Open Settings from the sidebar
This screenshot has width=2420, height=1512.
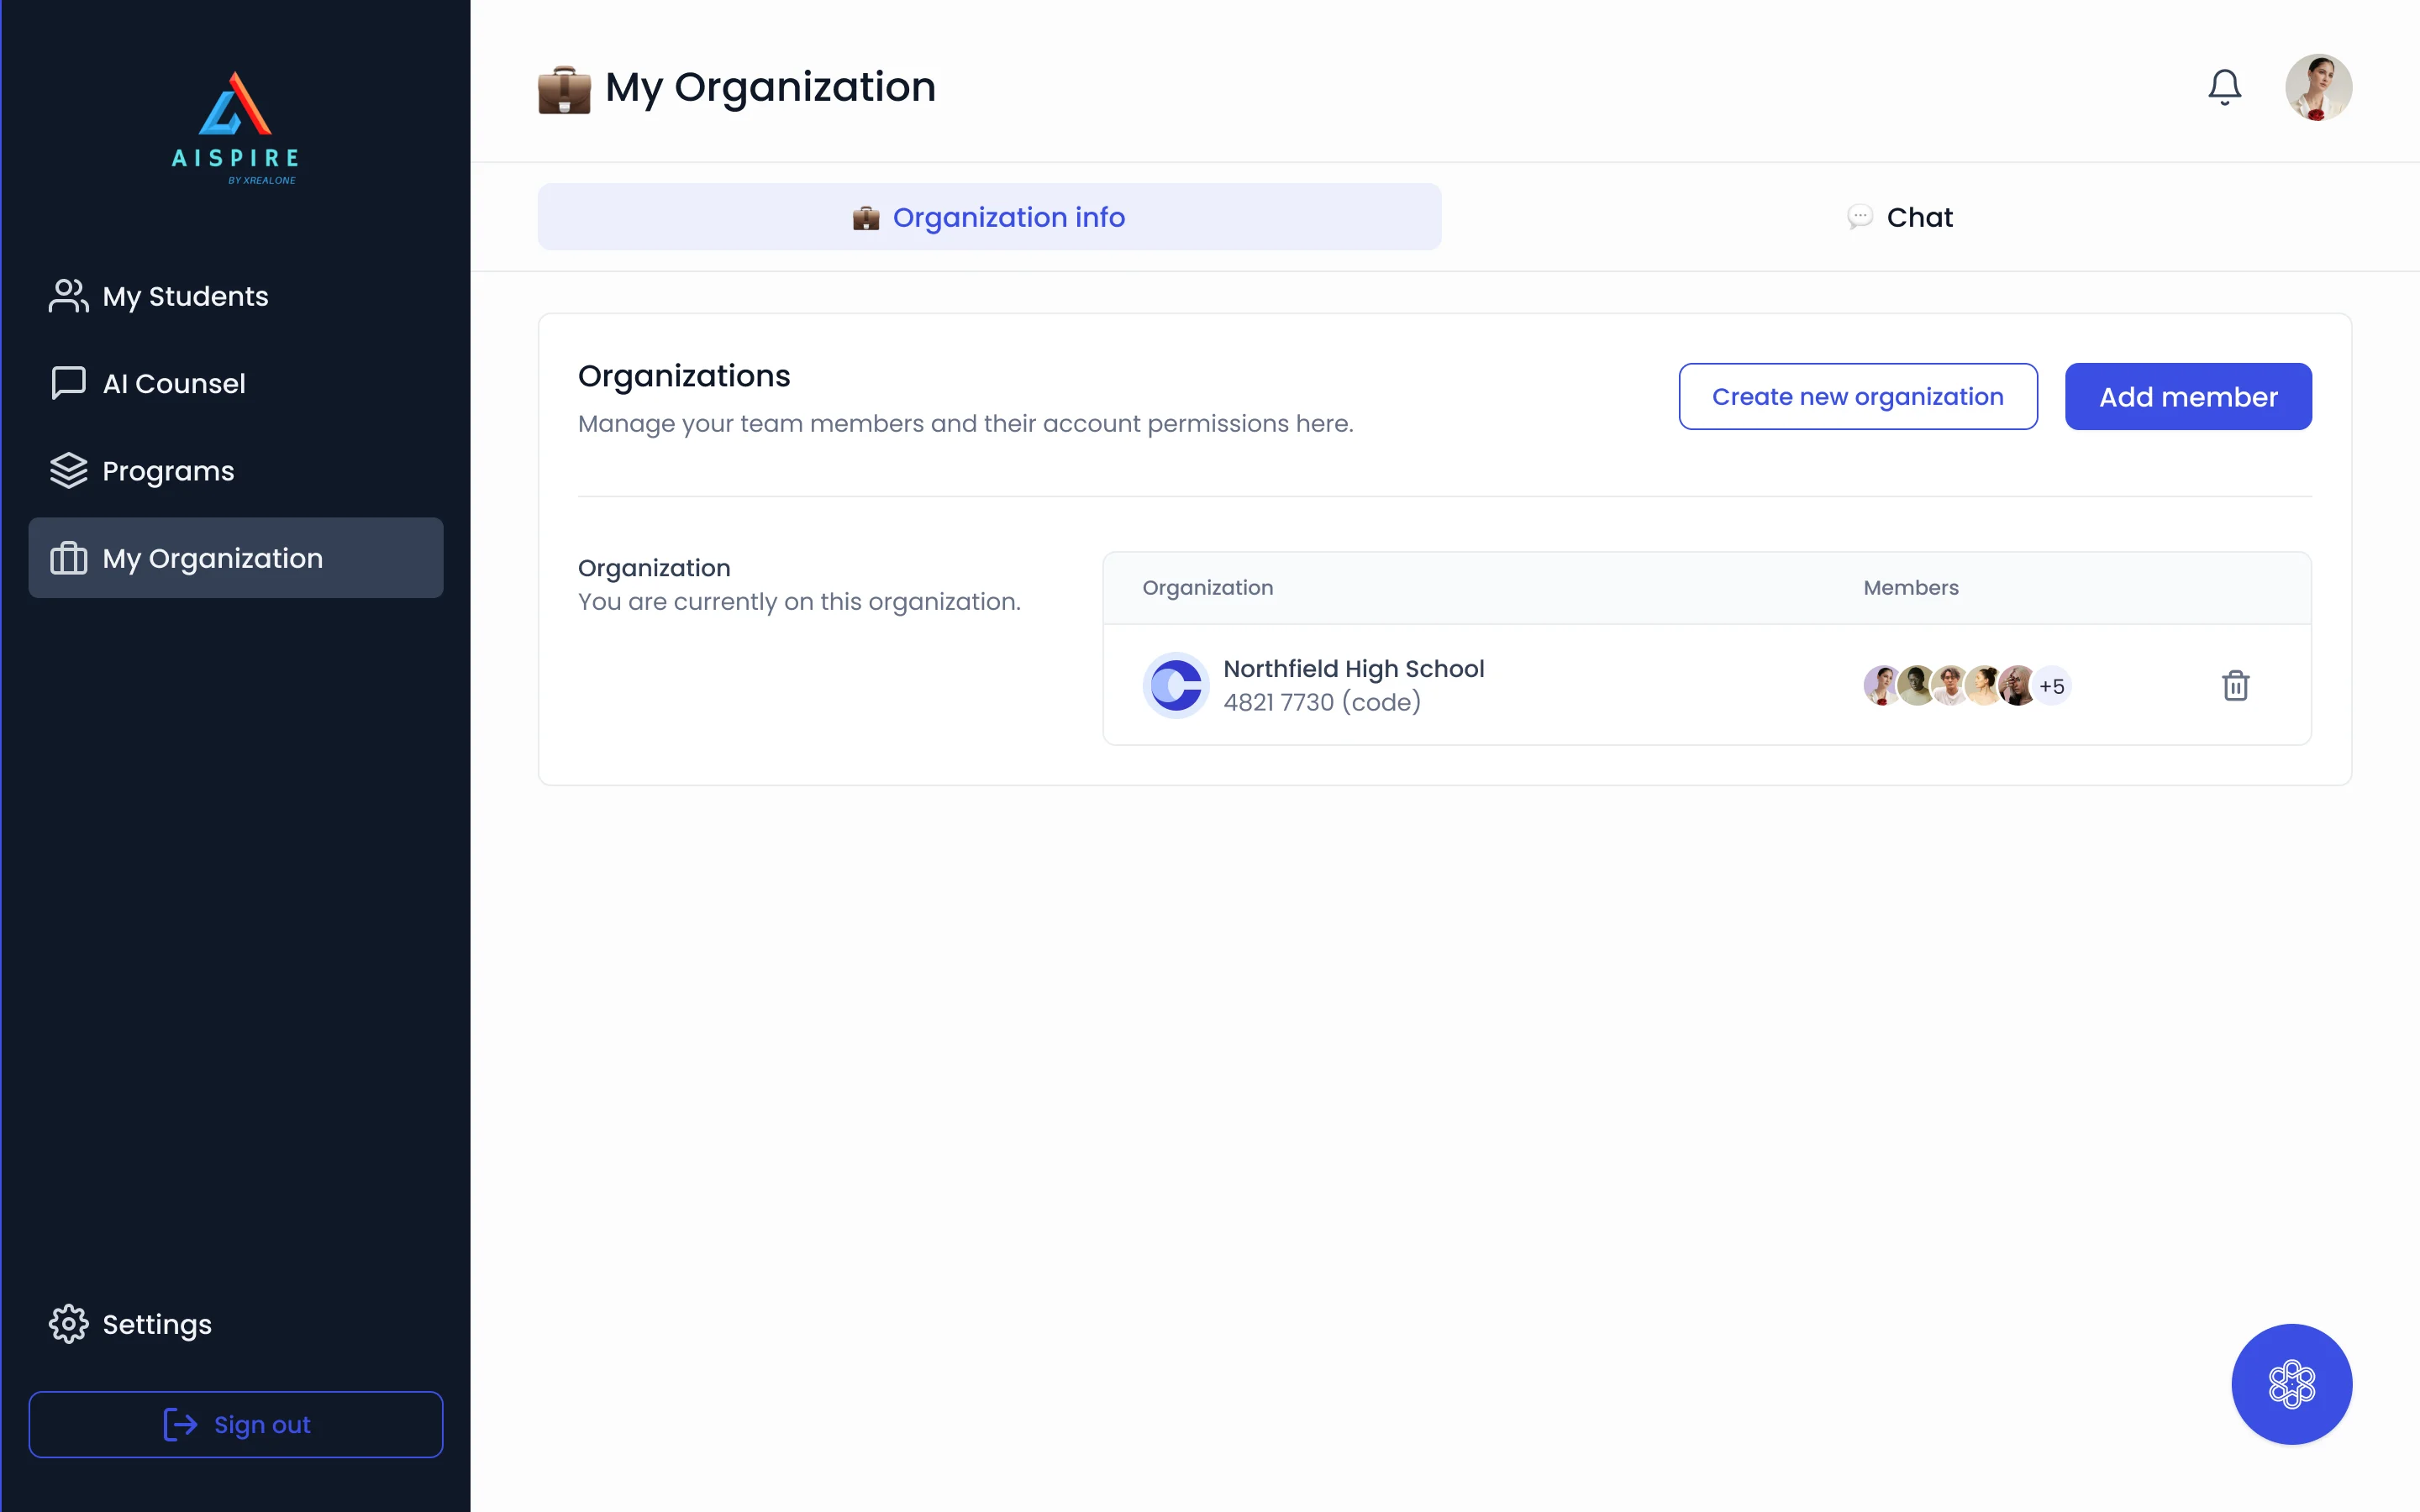[x=235, y=1323]
